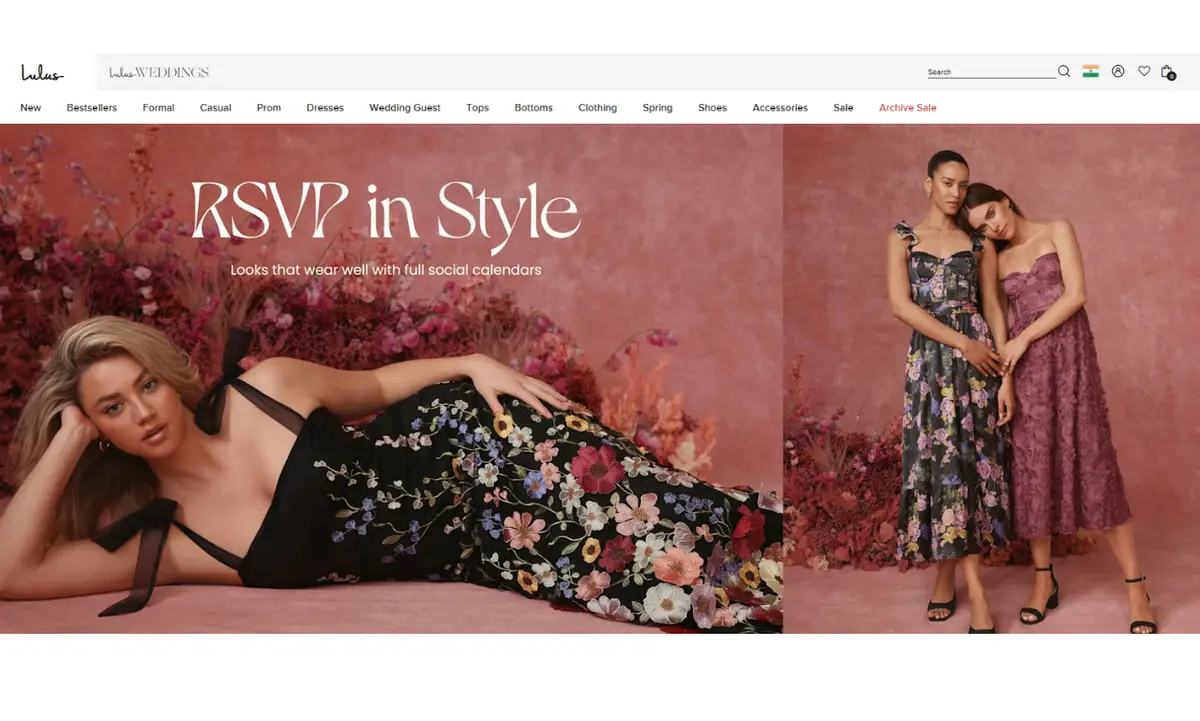The width and height of the screenshot is (1200, 721).
Task: Click 'Looks that wear well with full social calendars'
Action: tap(385, 270)
